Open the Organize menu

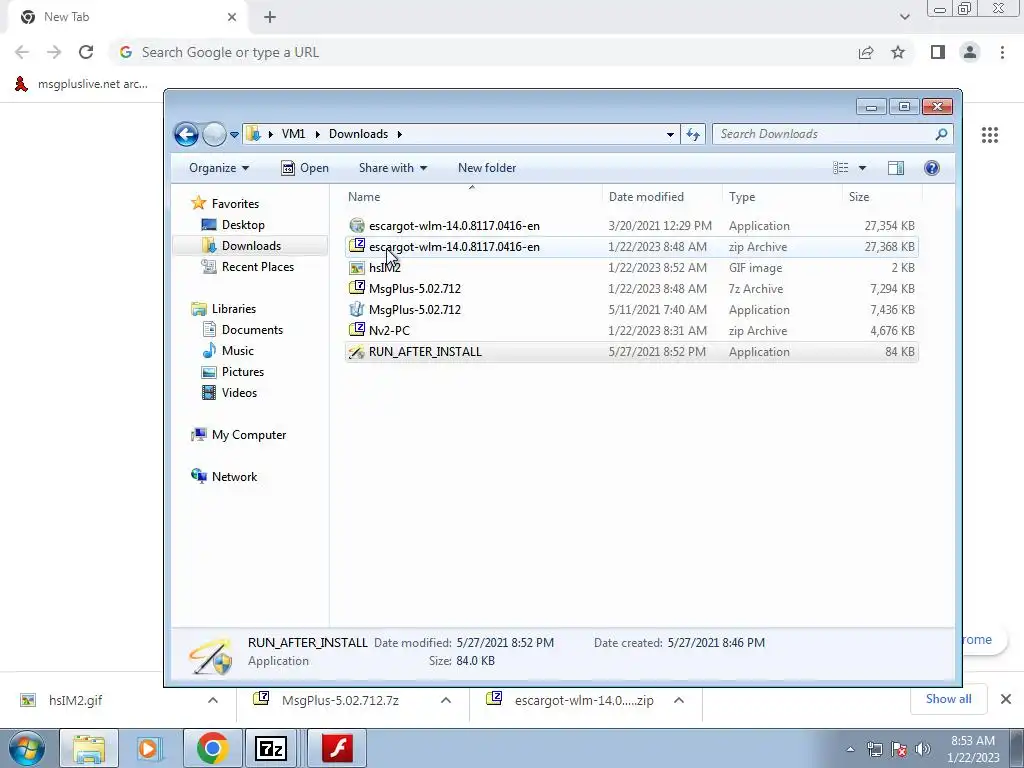(x=219, y=168)
